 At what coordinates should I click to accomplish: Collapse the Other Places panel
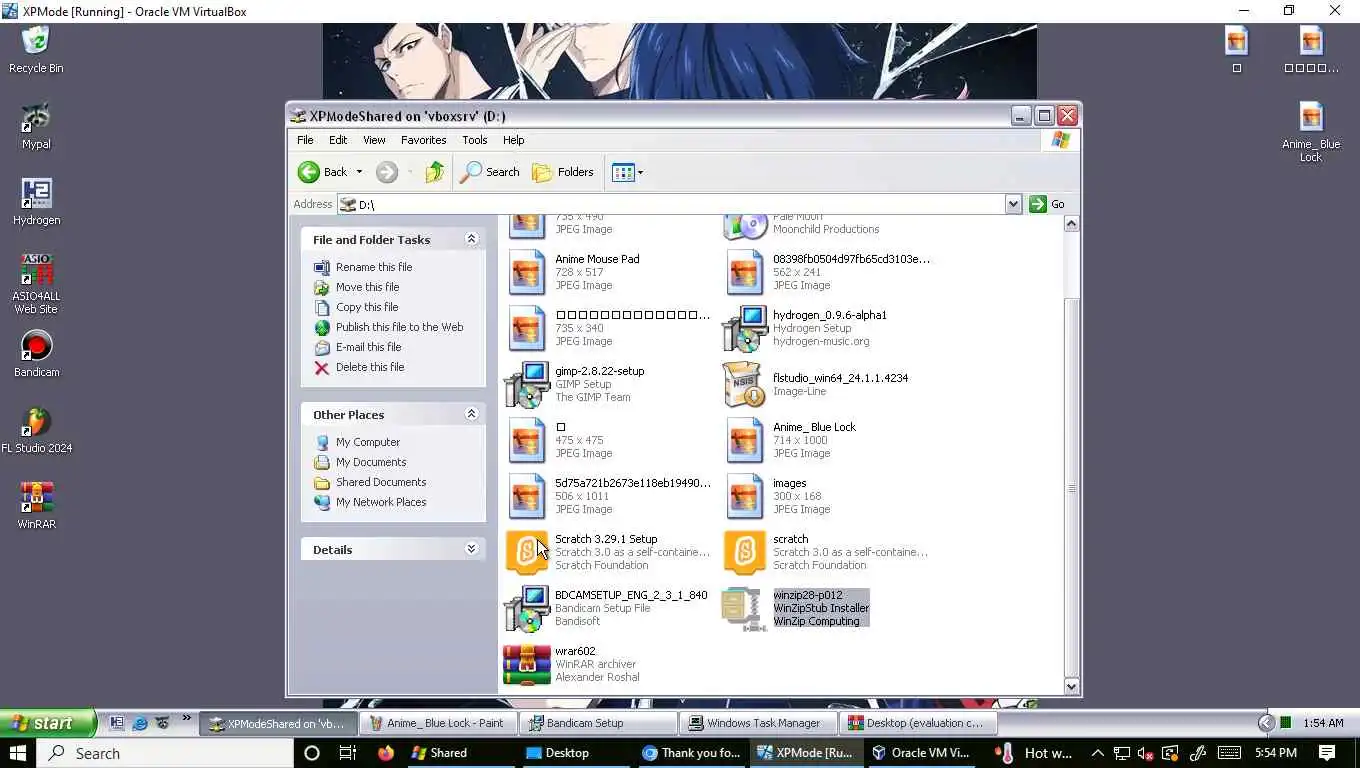[471, 414]
